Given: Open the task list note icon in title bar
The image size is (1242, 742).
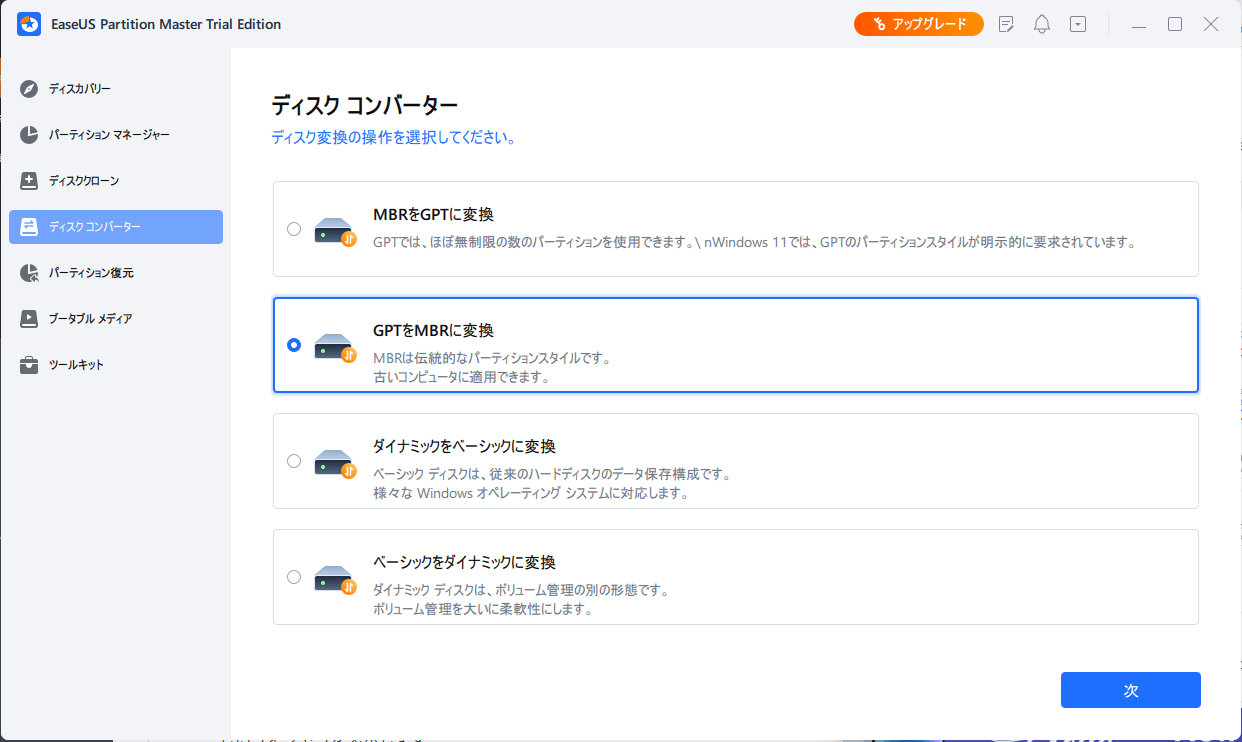Looking at the screenshot, I should [1007, 24].
